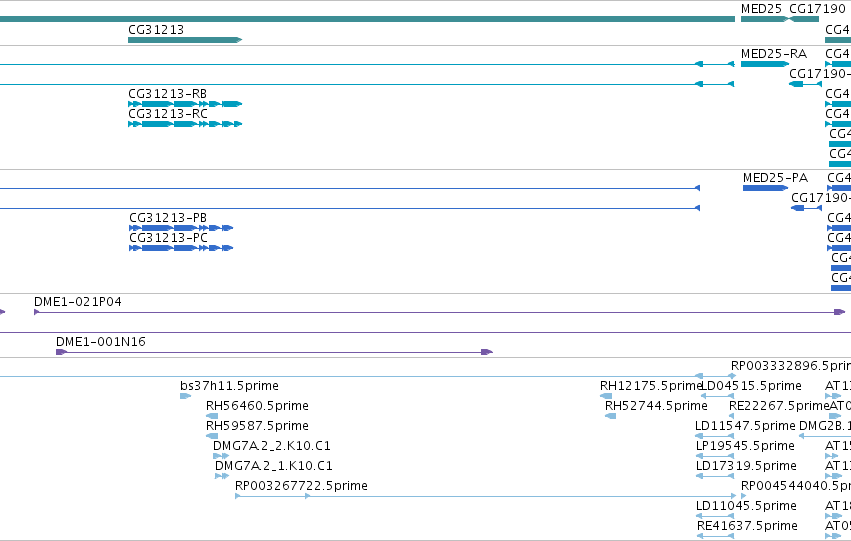
Task: Click the LD11547.5prime label
Action: pyautogui.click(x=745, y=426)
